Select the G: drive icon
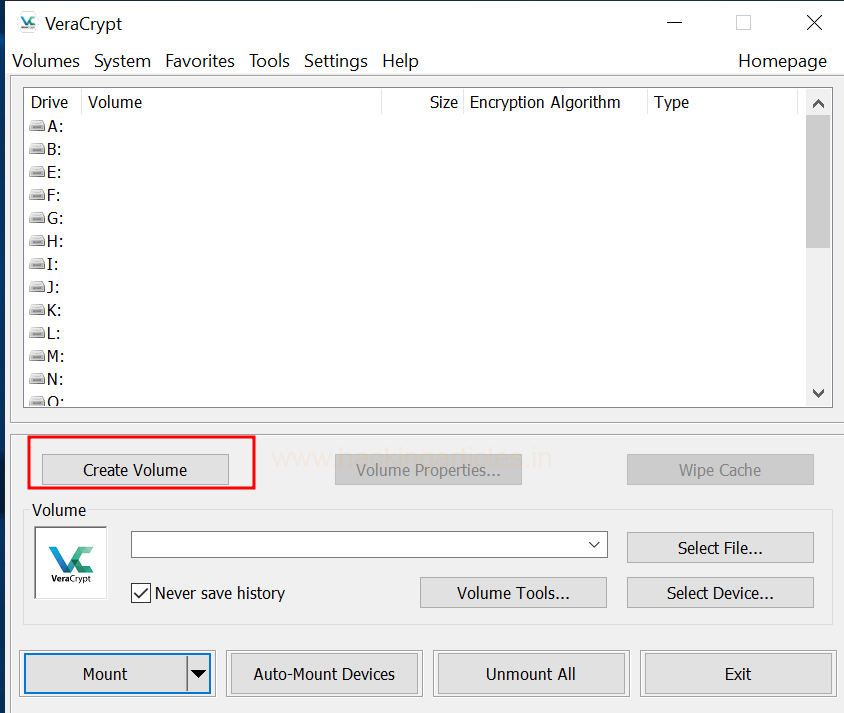 [37, 218]
